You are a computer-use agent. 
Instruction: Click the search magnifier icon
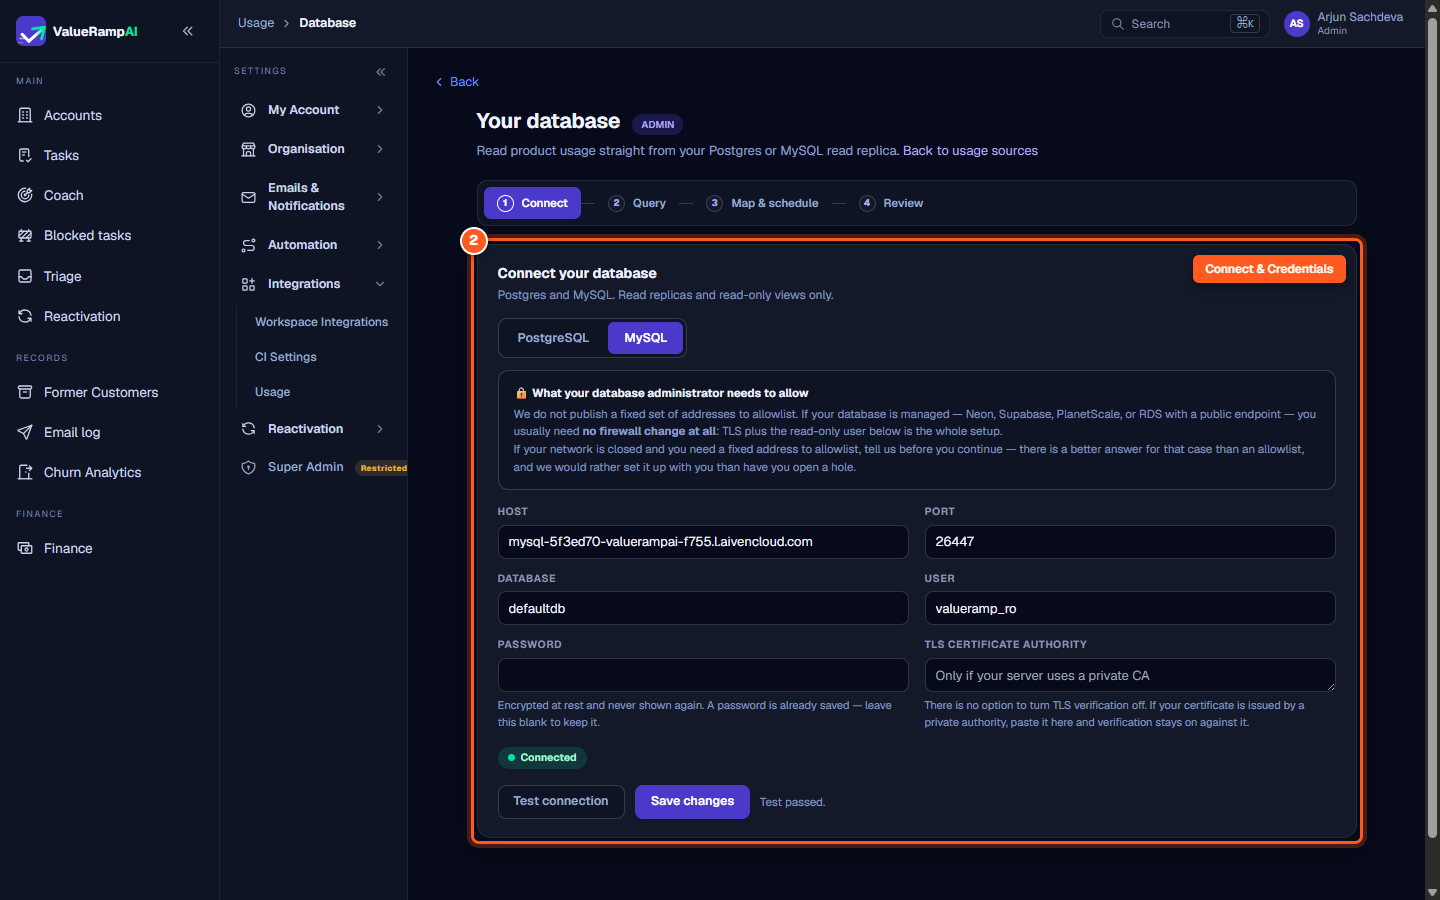[1118, 24]
